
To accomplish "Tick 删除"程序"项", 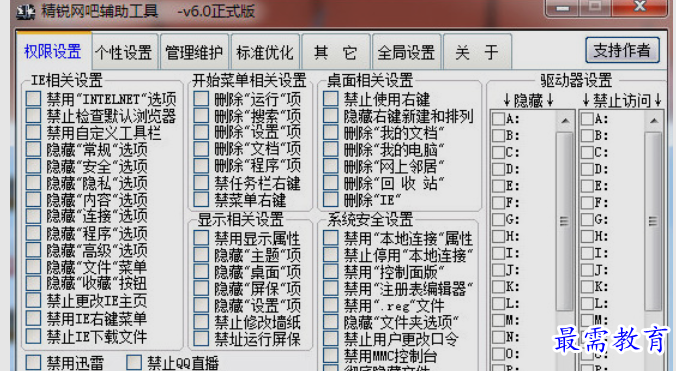I will point(201,165).
